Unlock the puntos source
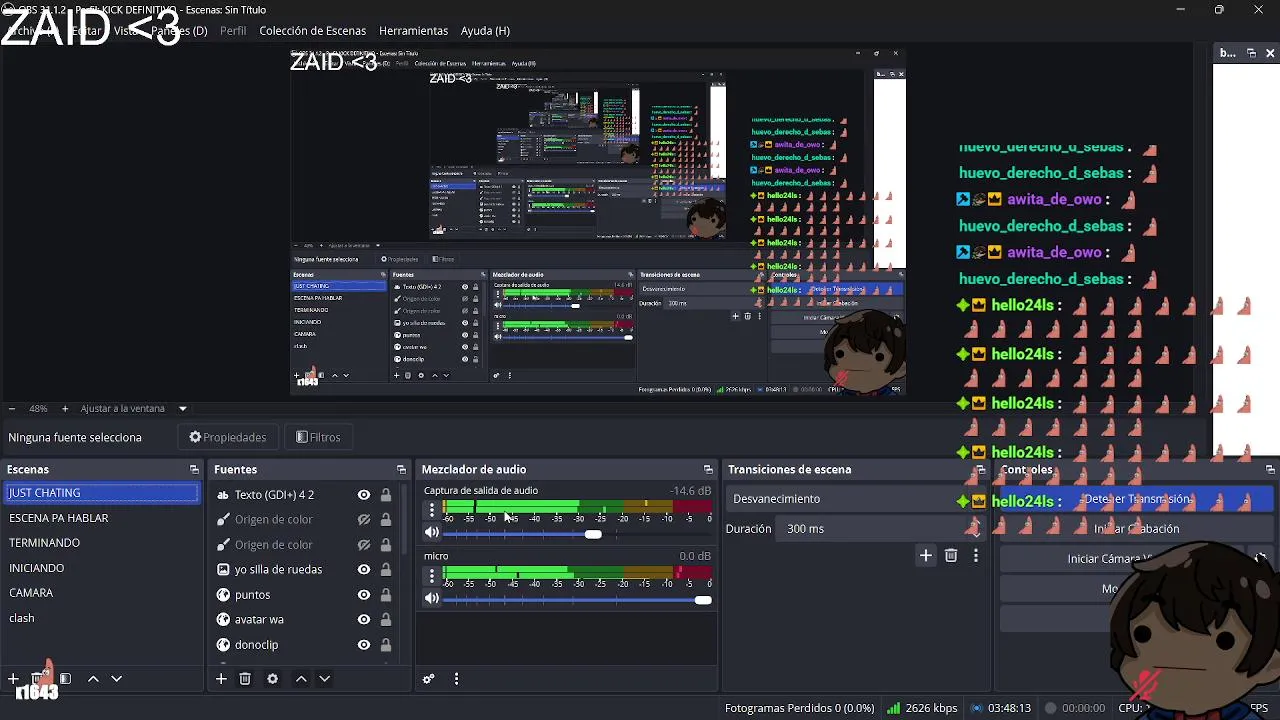The image size is (1280, 720). (x=385, y=594)
